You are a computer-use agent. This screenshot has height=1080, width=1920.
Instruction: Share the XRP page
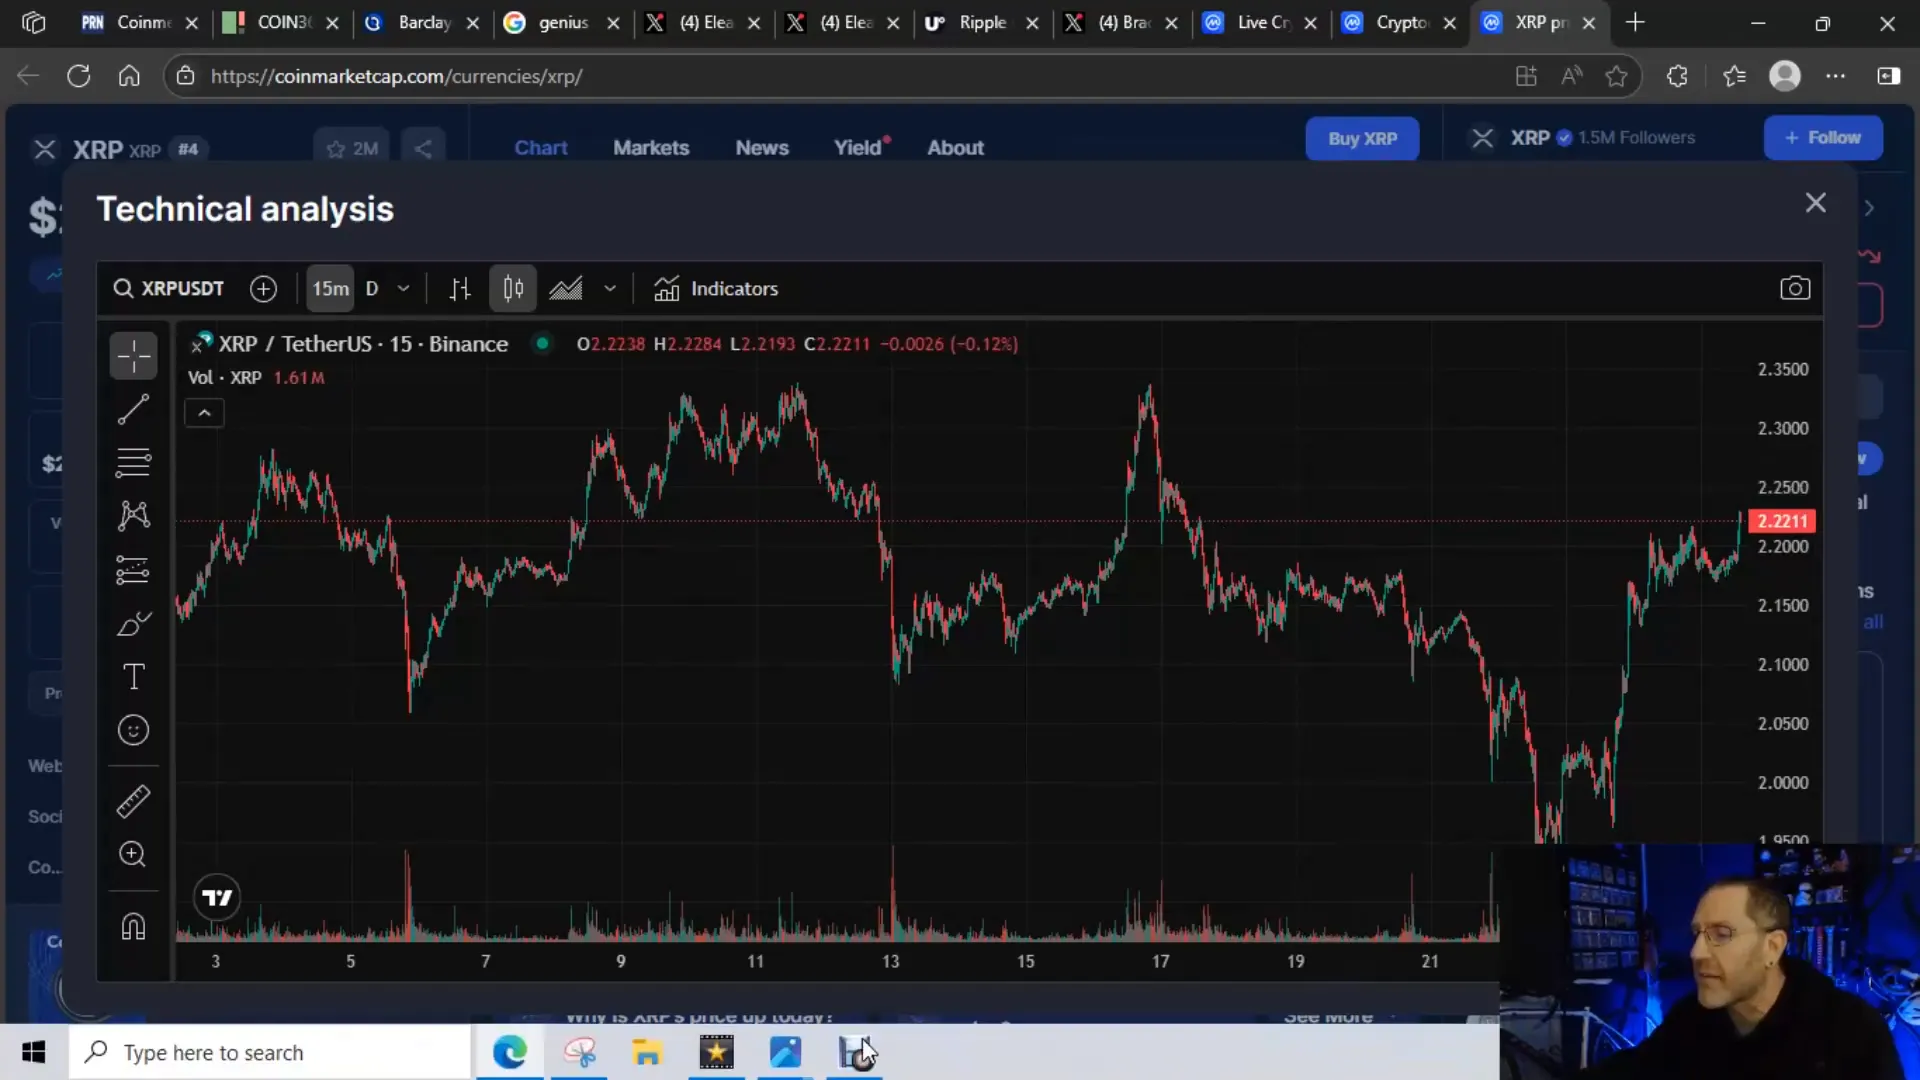423,149
